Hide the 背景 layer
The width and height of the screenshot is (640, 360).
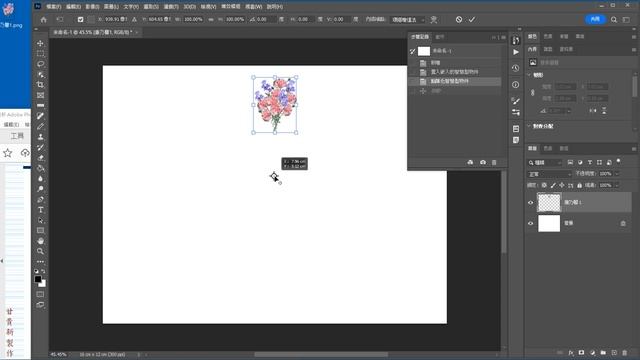click(x=531, y=224)
